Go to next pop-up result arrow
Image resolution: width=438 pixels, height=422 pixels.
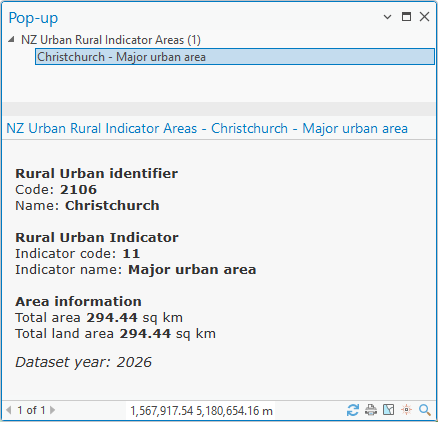(x=53, y=410)
